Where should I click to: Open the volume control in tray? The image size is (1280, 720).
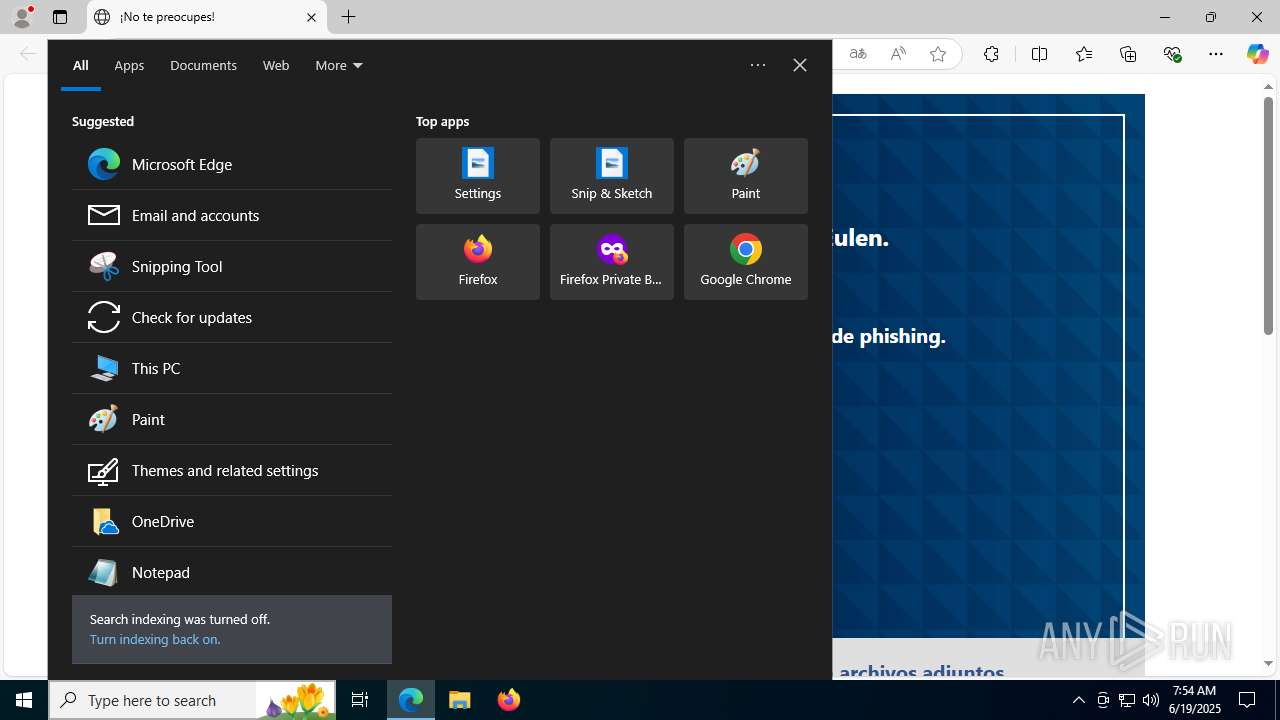pos(1151,700)
